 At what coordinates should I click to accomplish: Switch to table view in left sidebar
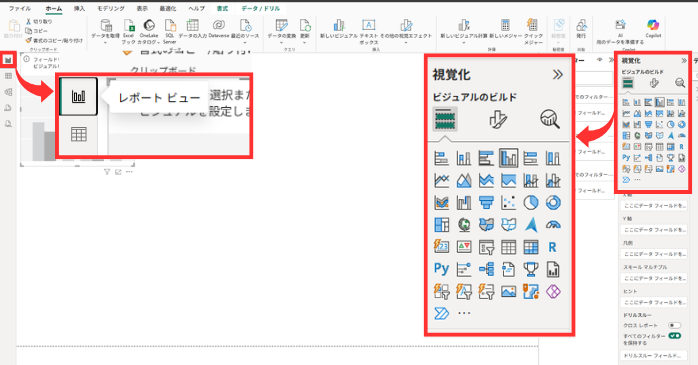coord(8,76)
